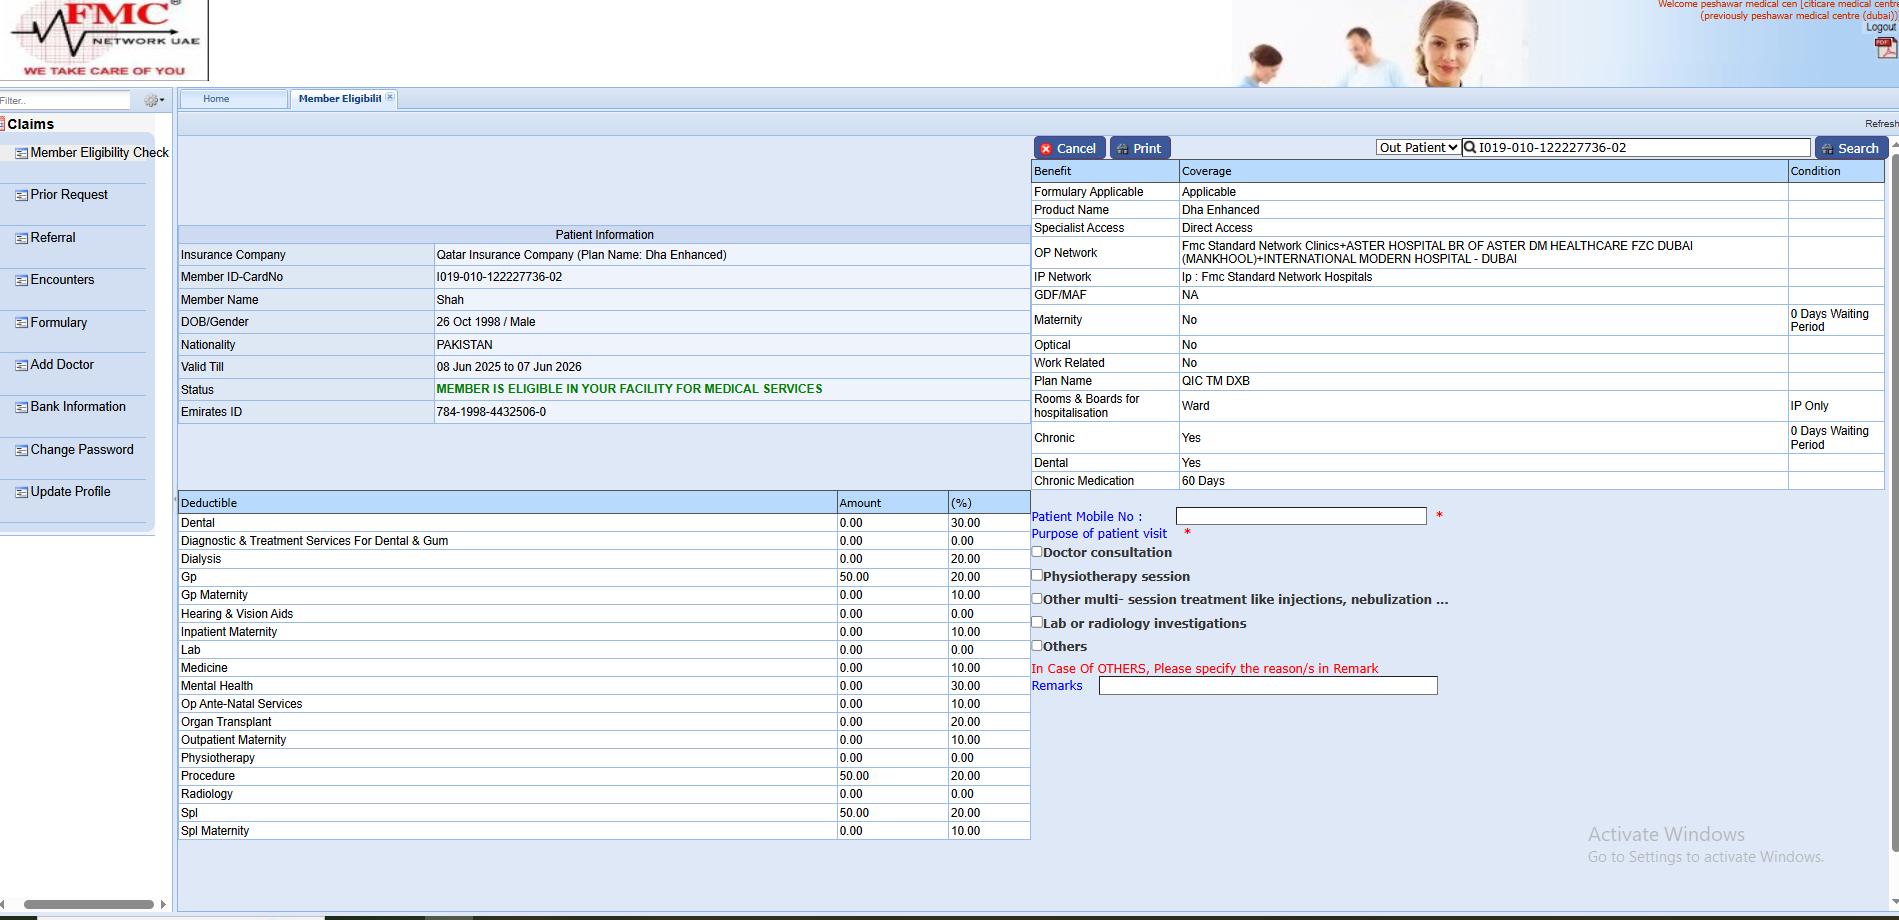
Task: Click the Formulary sidebar icon
Action: click(21, 324)
